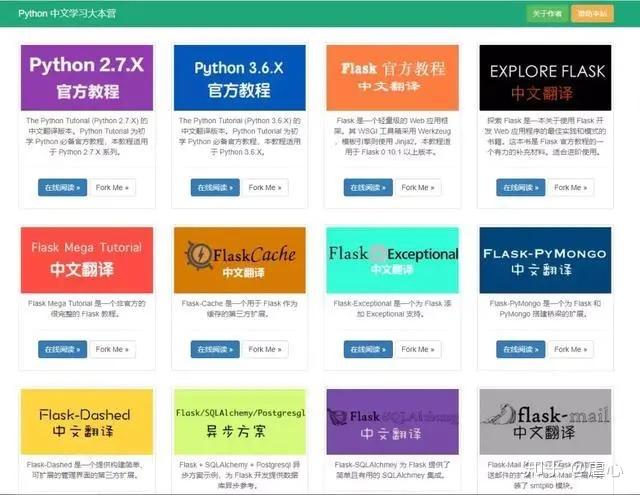Click Fork Me under Flask-Exceptional card
The width and height of the screenshot is (640, 495).
point(418,349)
